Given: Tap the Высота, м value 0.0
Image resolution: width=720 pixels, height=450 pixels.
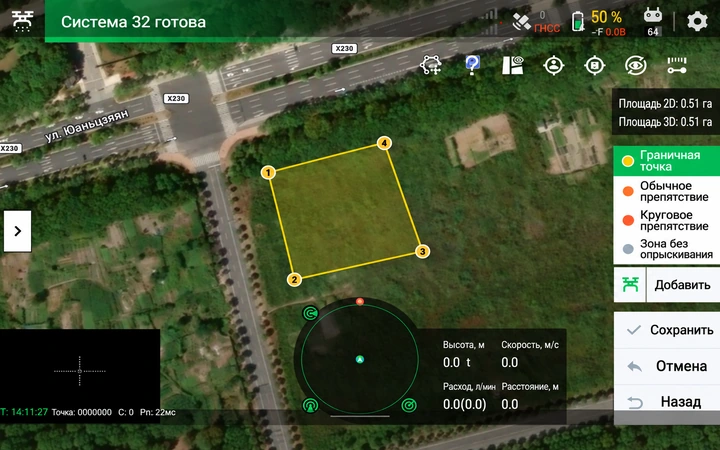Looking at the screenshot, I should [x=451, y=362].
